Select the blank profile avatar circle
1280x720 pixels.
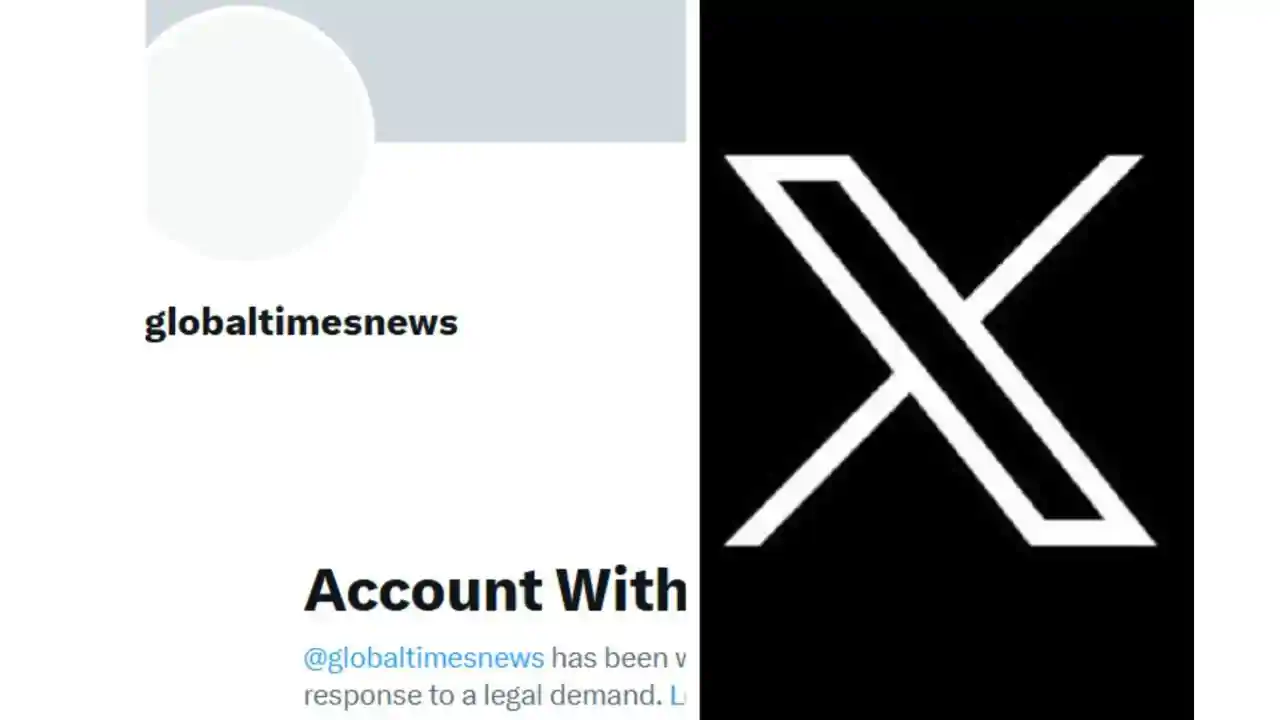(260, 133)
